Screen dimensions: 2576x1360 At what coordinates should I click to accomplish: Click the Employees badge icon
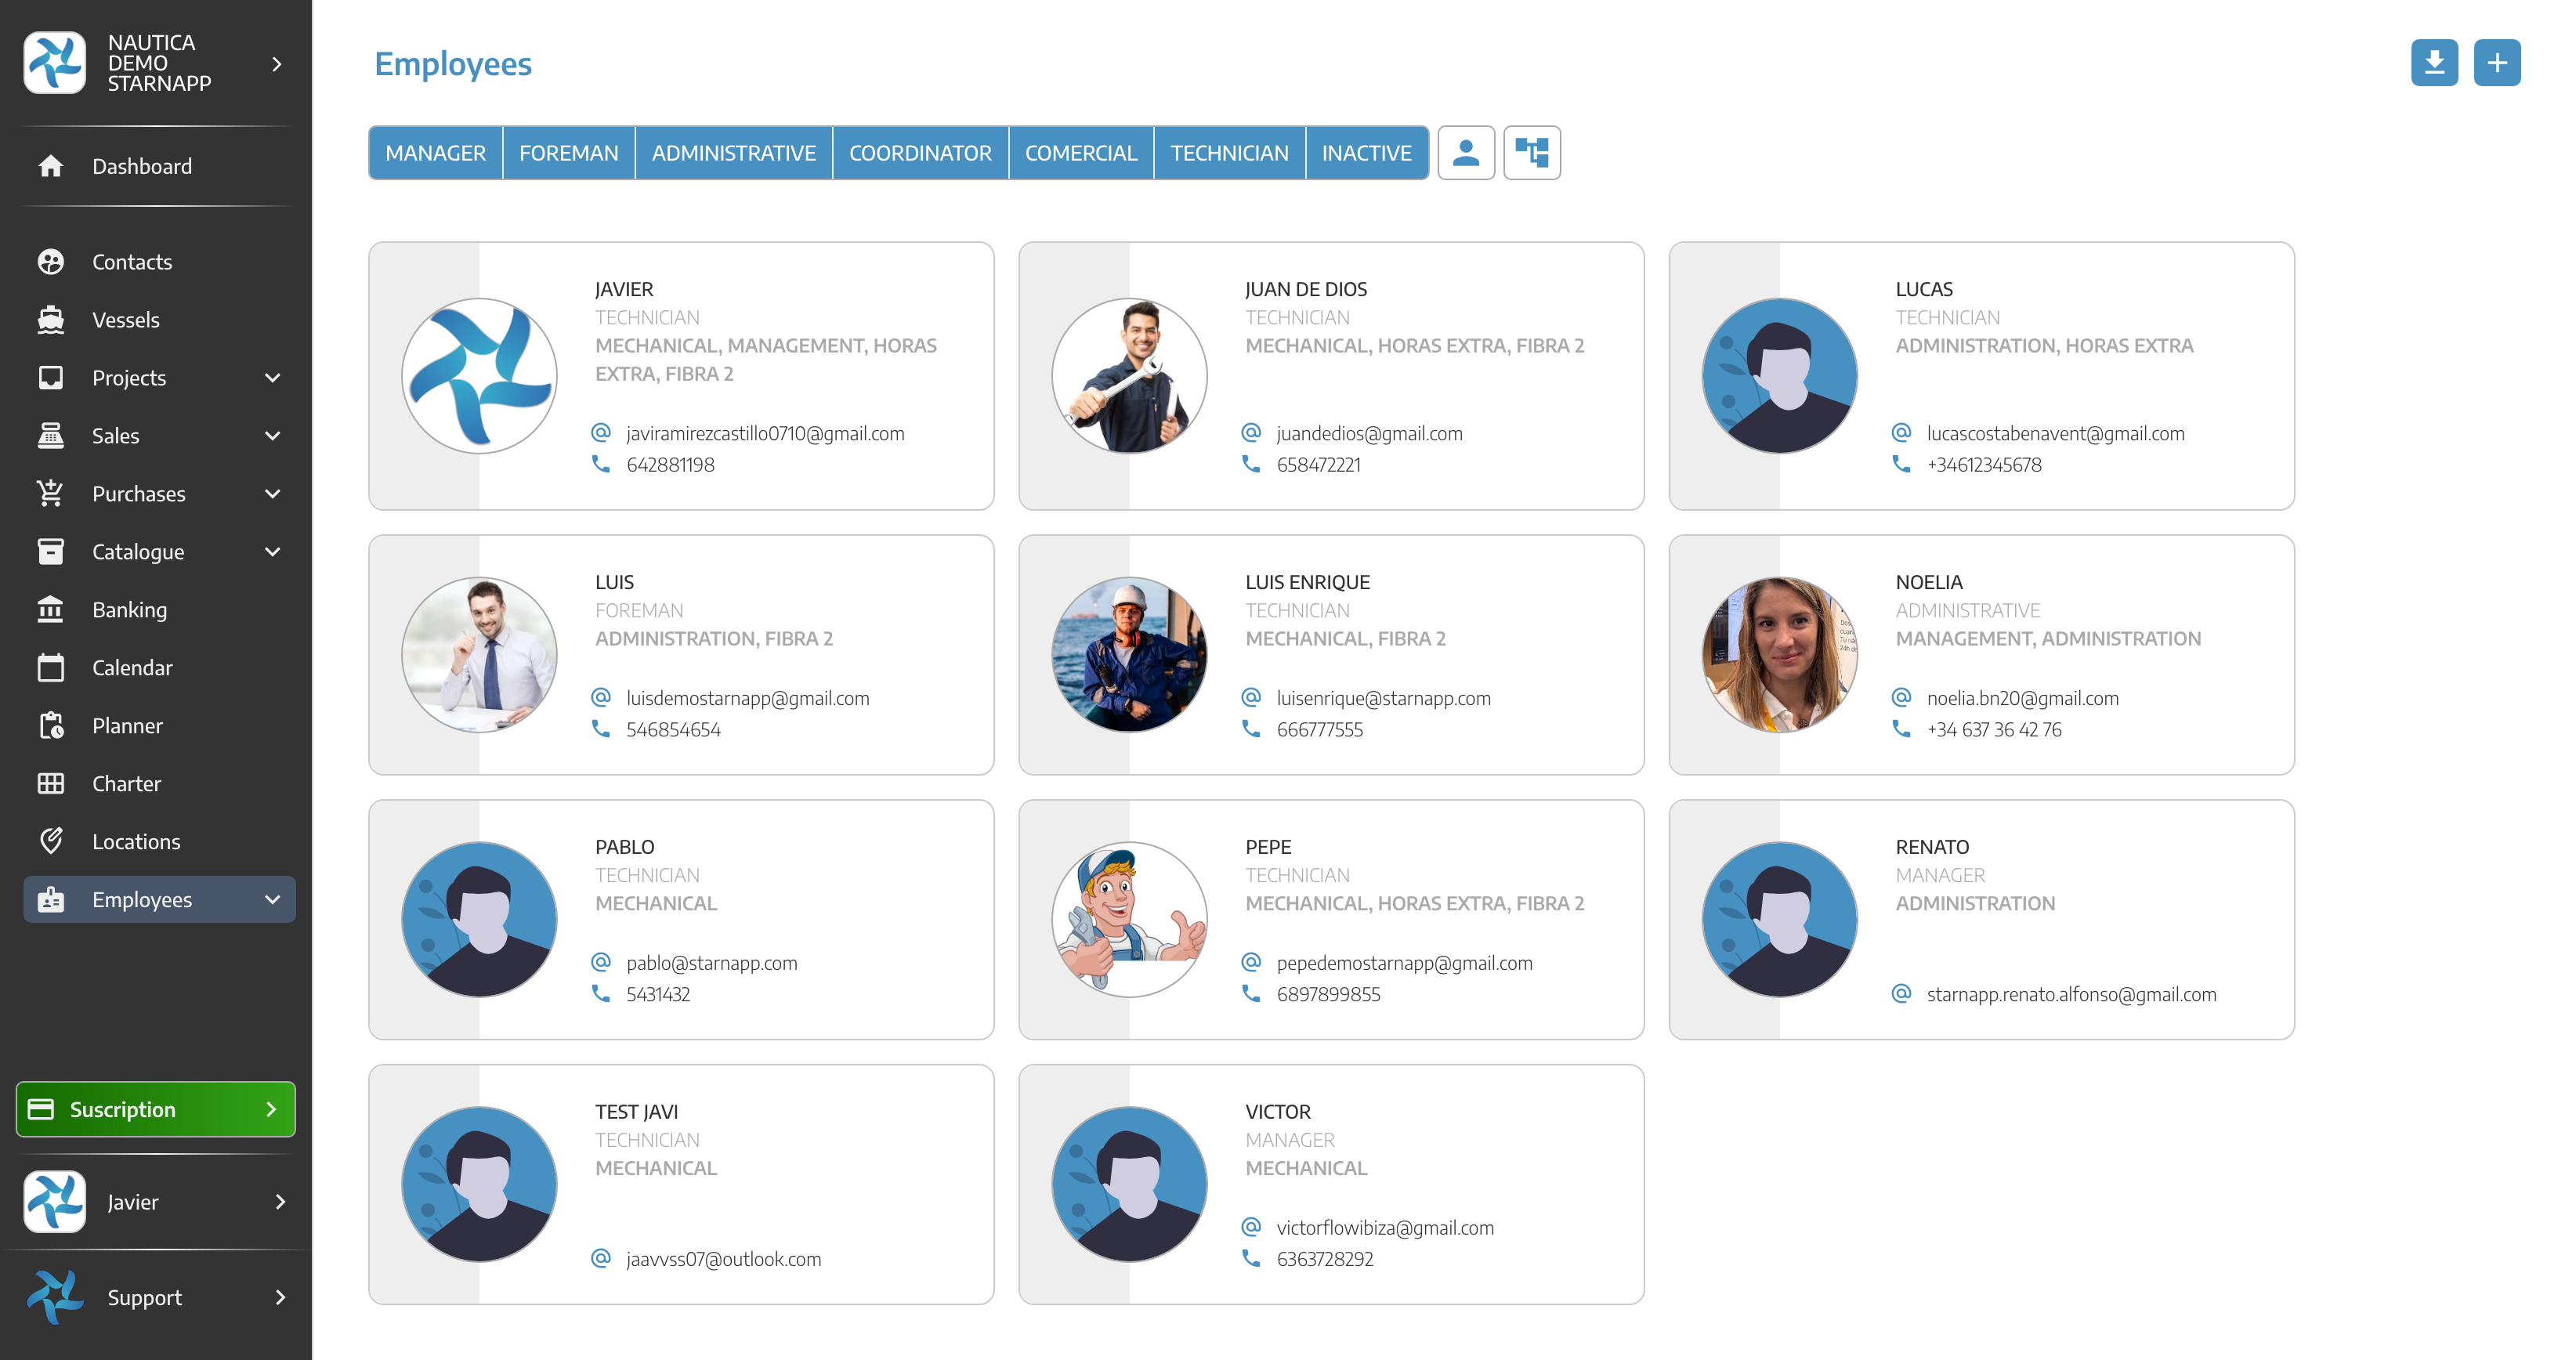[51, 900]
